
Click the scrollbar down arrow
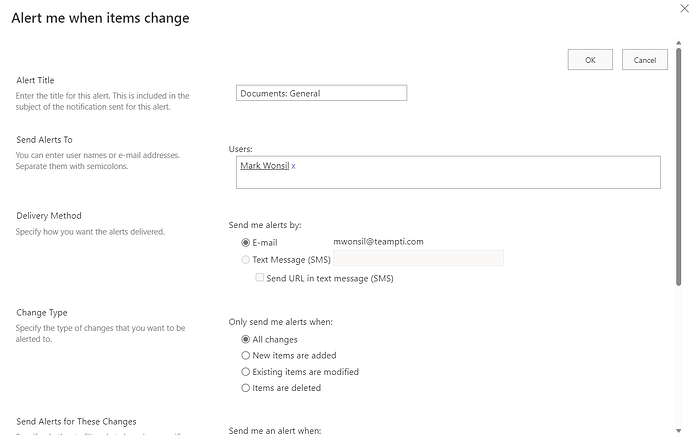(679, 431)
